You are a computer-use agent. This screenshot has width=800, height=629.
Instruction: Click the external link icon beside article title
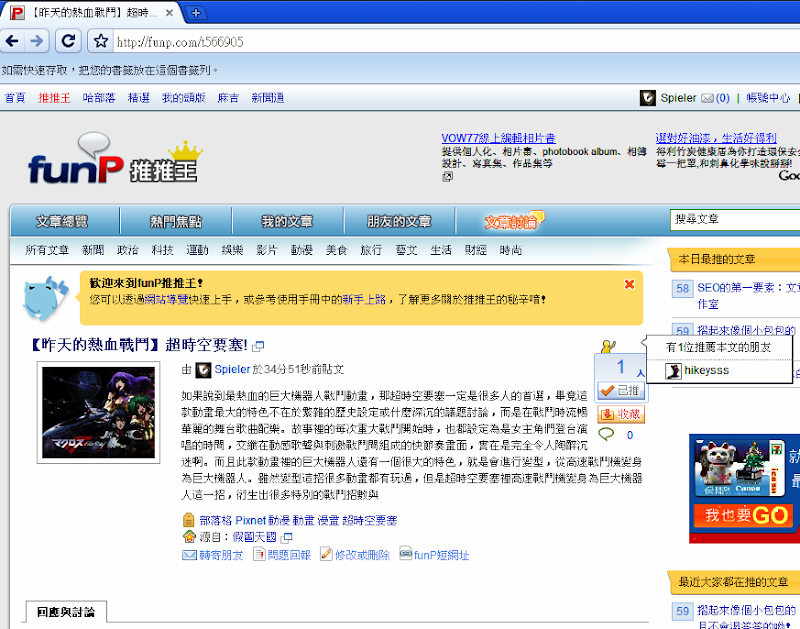tap(259, 346)
